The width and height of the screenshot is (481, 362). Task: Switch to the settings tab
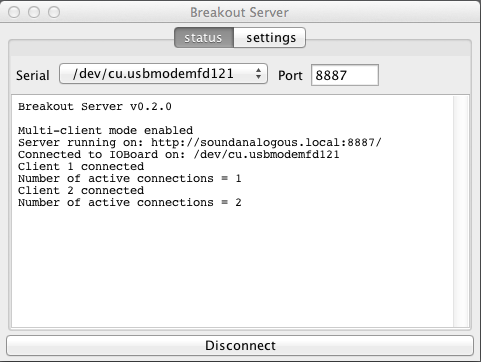(x=270, y=38)
